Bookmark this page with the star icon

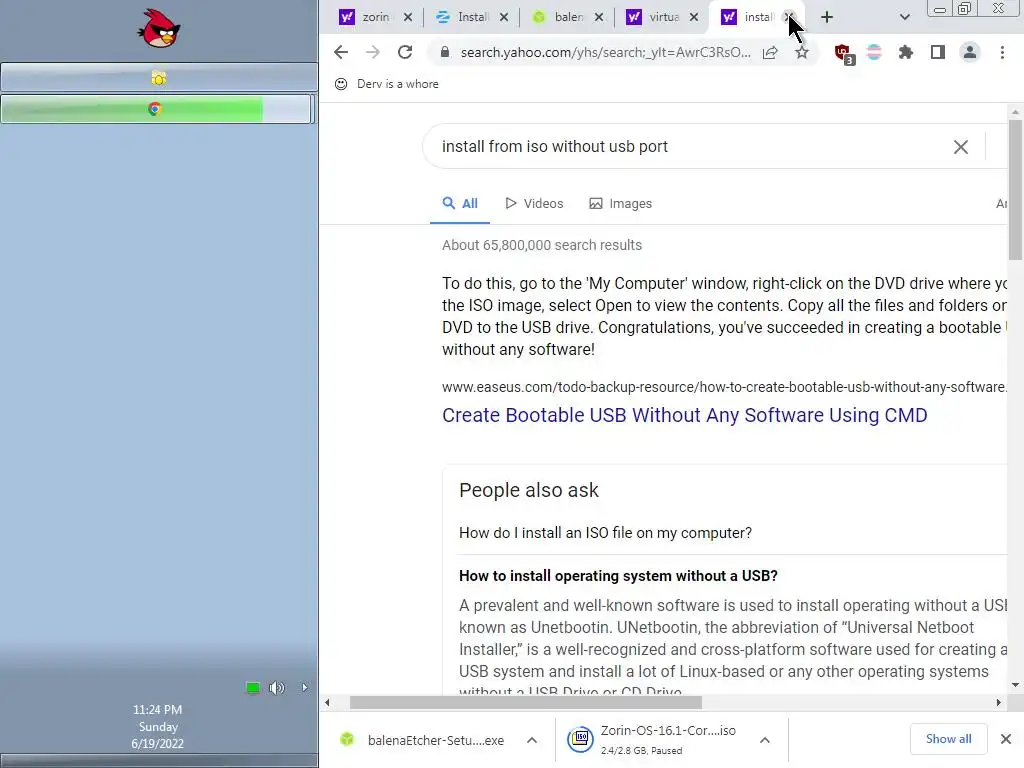point(802,52)
